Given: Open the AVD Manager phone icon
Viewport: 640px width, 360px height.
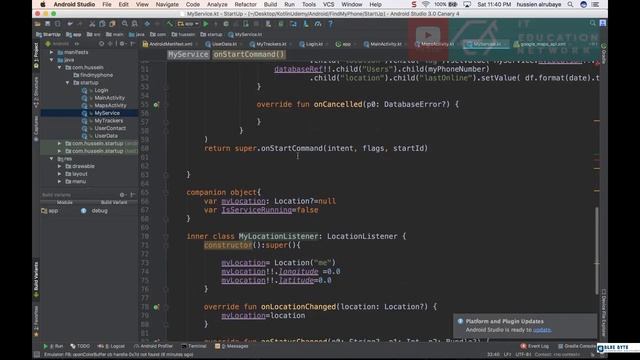Looking at the screenshot, I should click(268, 24).
